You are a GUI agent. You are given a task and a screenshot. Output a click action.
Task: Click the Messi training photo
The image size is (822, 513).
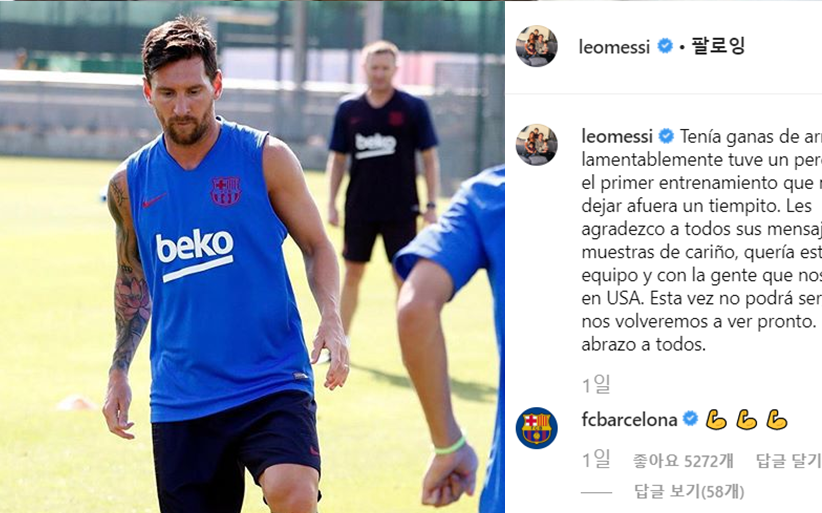coord(252,257)
